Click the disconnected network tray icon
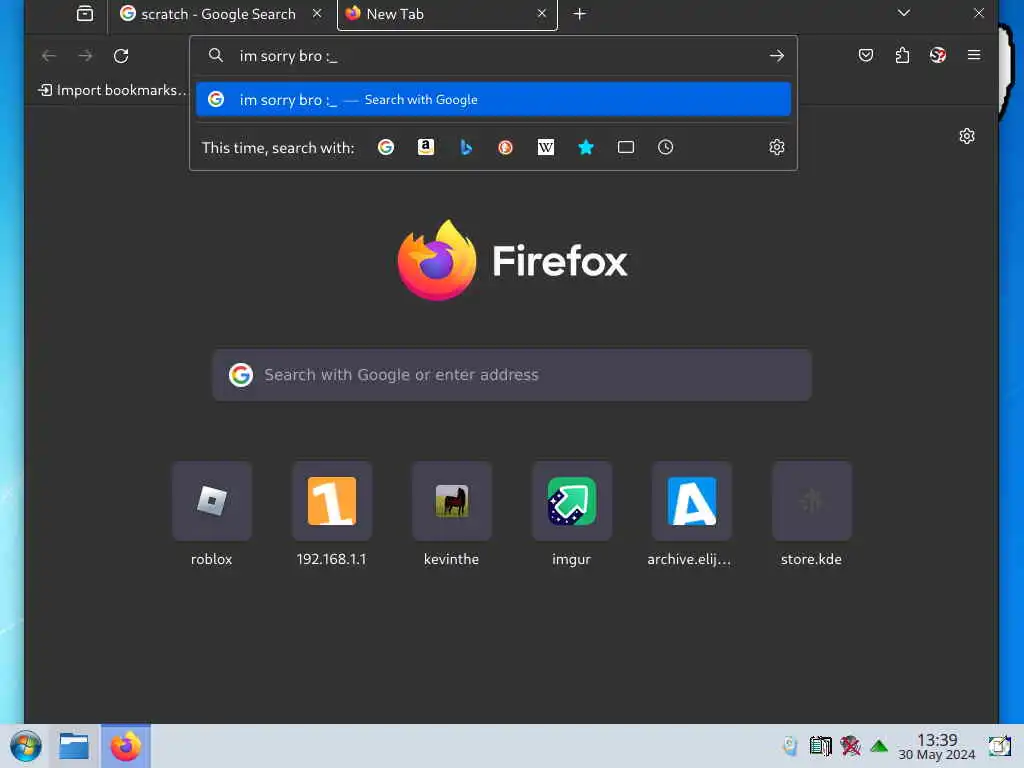The width and height of the screenshot is (1024, 768). pyautogui.click(x=850, y=746)
